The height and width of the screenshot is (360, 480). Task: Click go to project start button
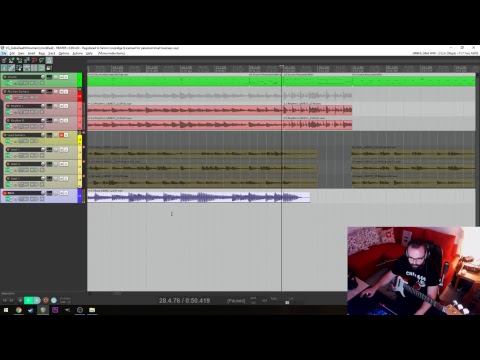pos(5,300)
